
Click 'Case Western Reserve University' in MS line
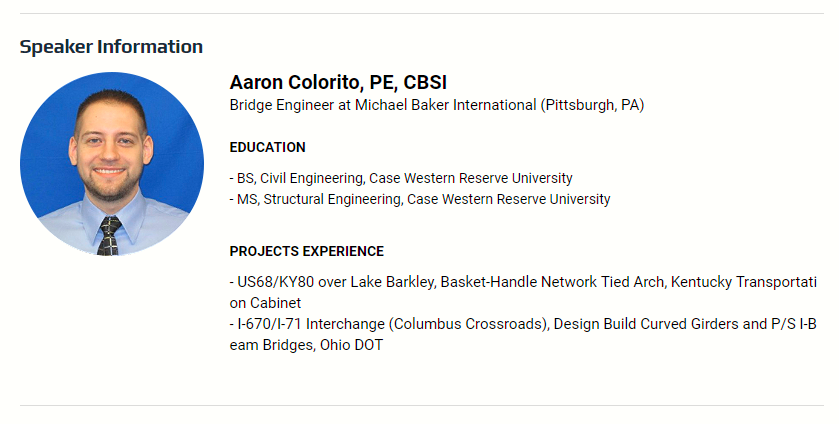509,199
